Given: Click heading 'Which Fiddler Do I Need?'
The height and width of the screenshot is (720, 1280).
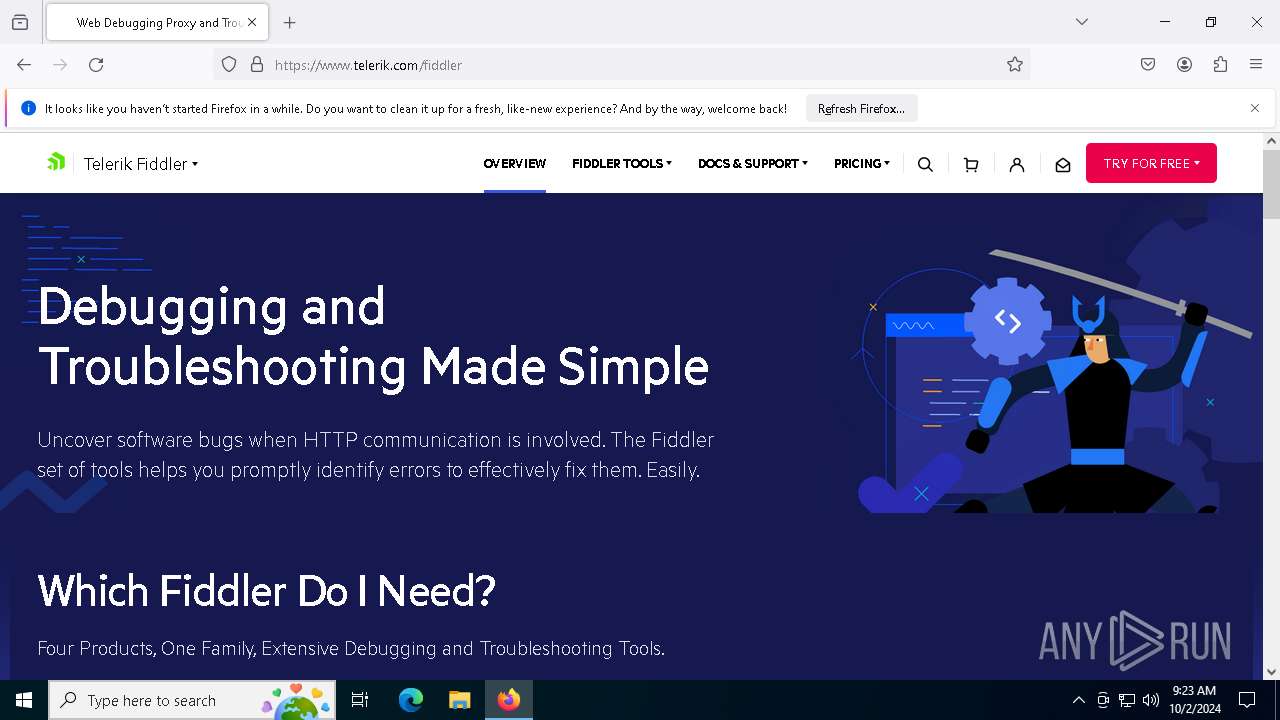Looking at the screenshot, I should (x=266, y=591).
